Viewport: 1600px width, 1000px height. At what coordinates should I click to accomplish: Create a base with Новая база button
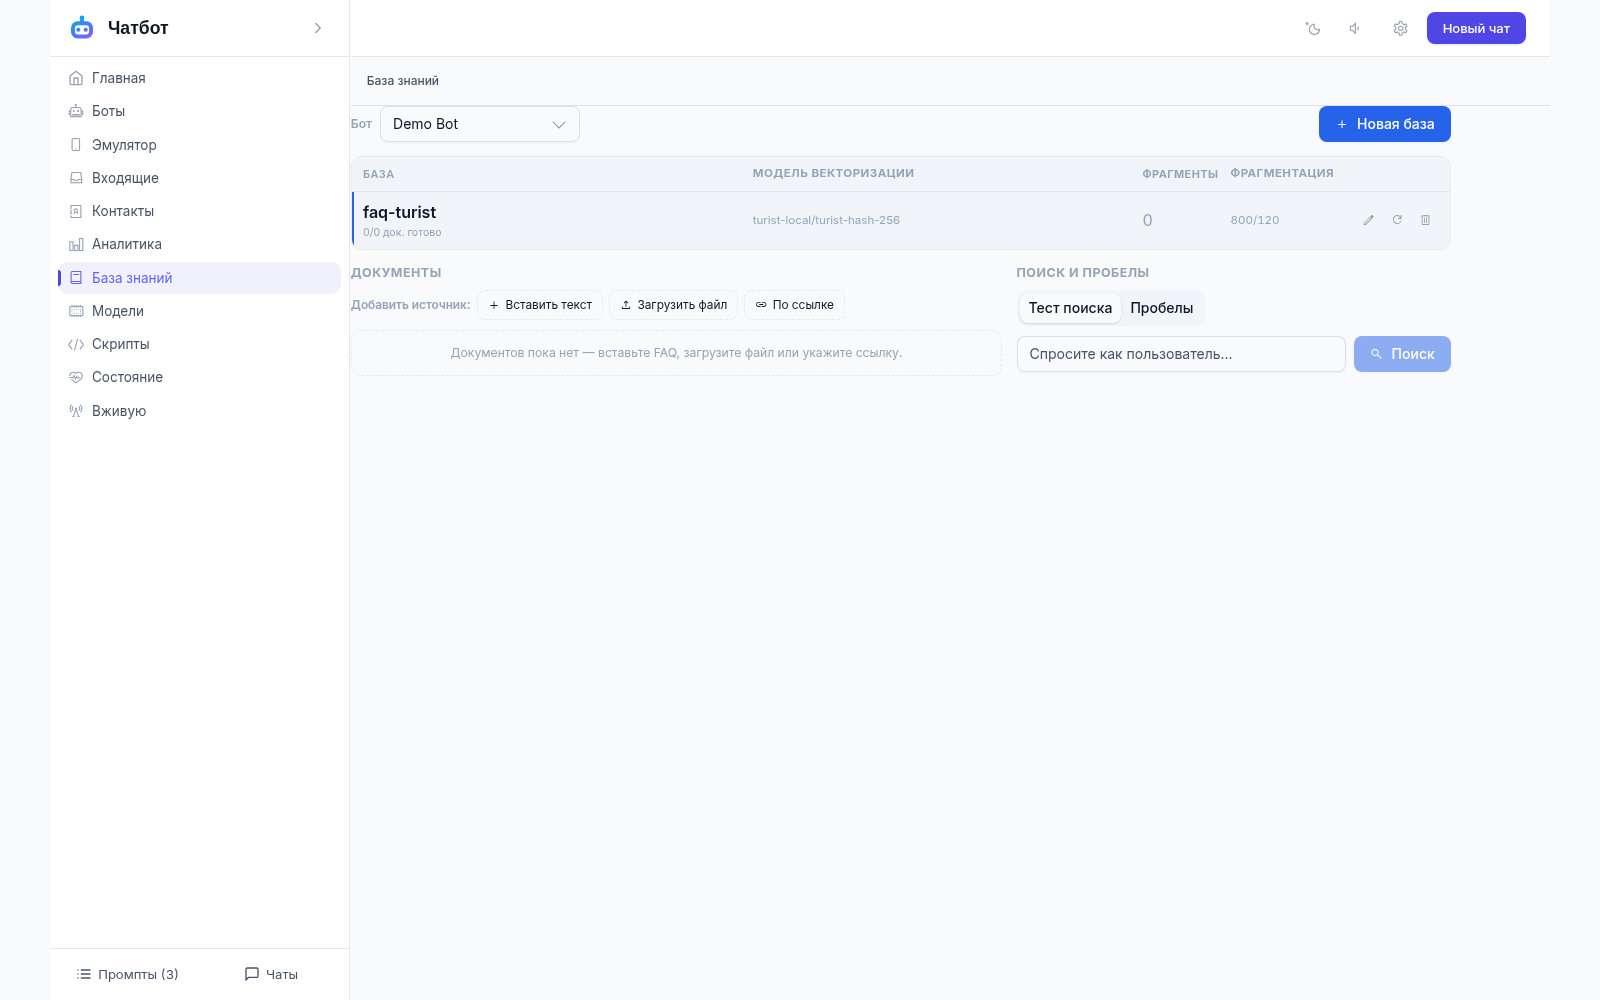point(1384,124)
